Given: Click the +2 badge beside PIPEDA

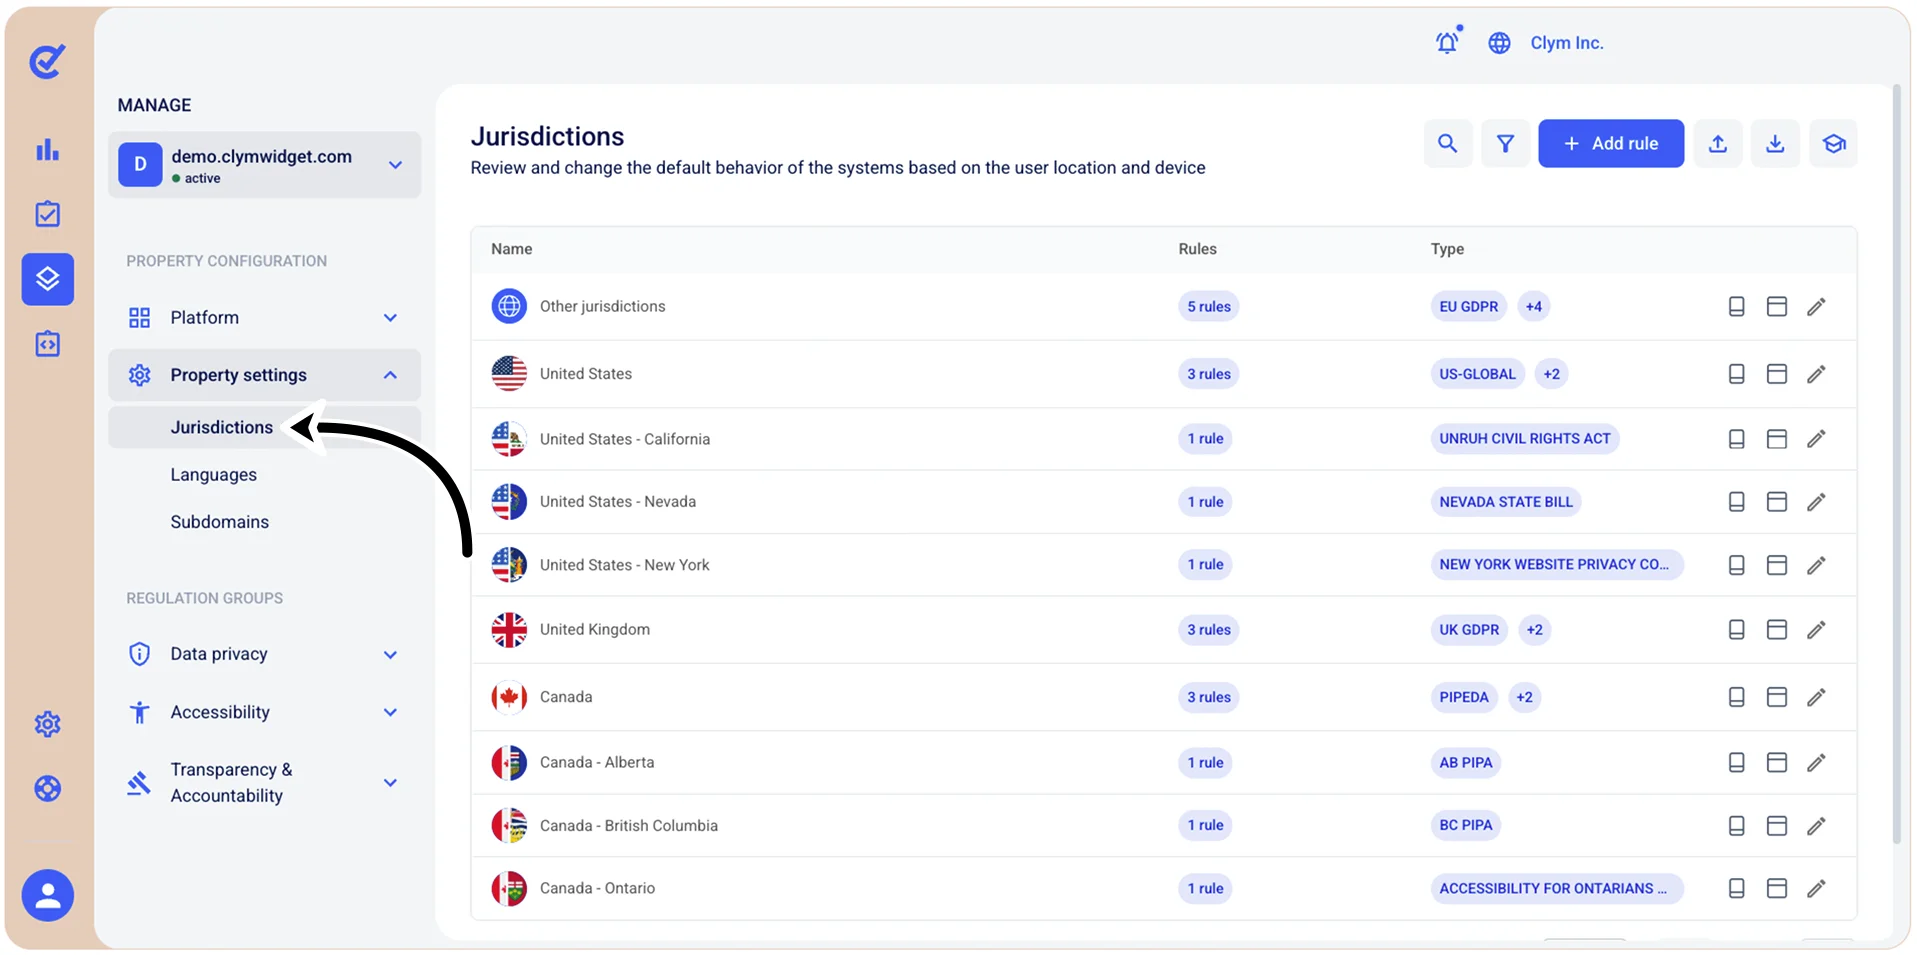Looking at the screenshot, I should [1523, 697].
